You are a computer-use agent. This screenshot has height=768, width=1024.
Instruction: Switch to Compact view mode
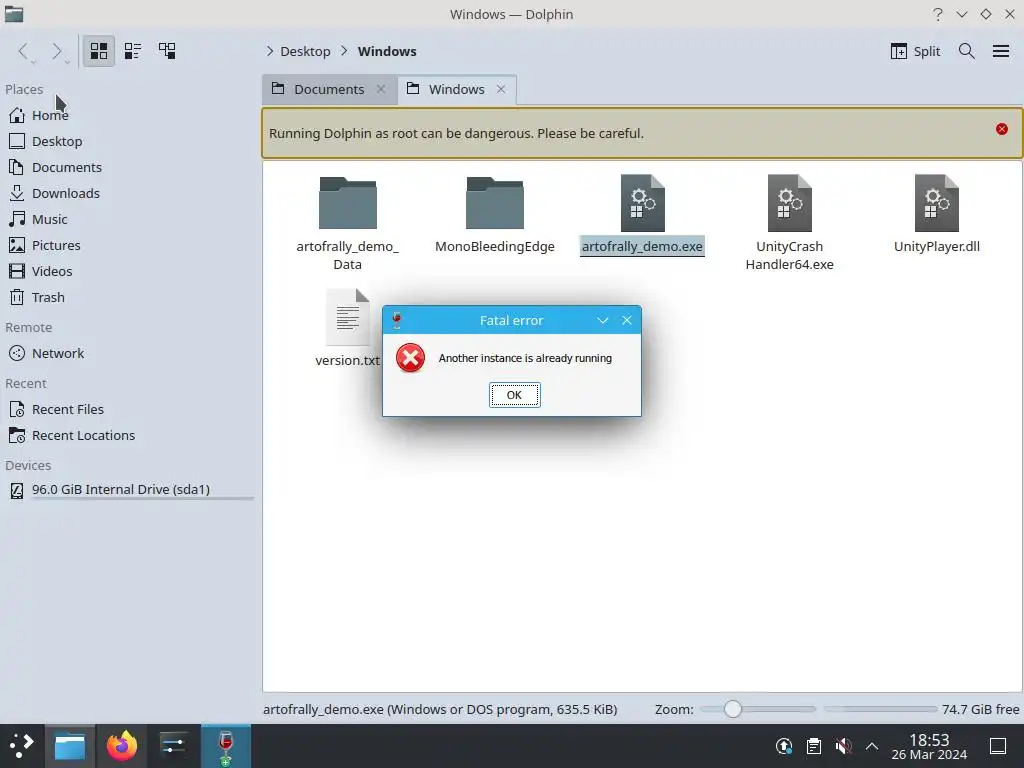133,51
